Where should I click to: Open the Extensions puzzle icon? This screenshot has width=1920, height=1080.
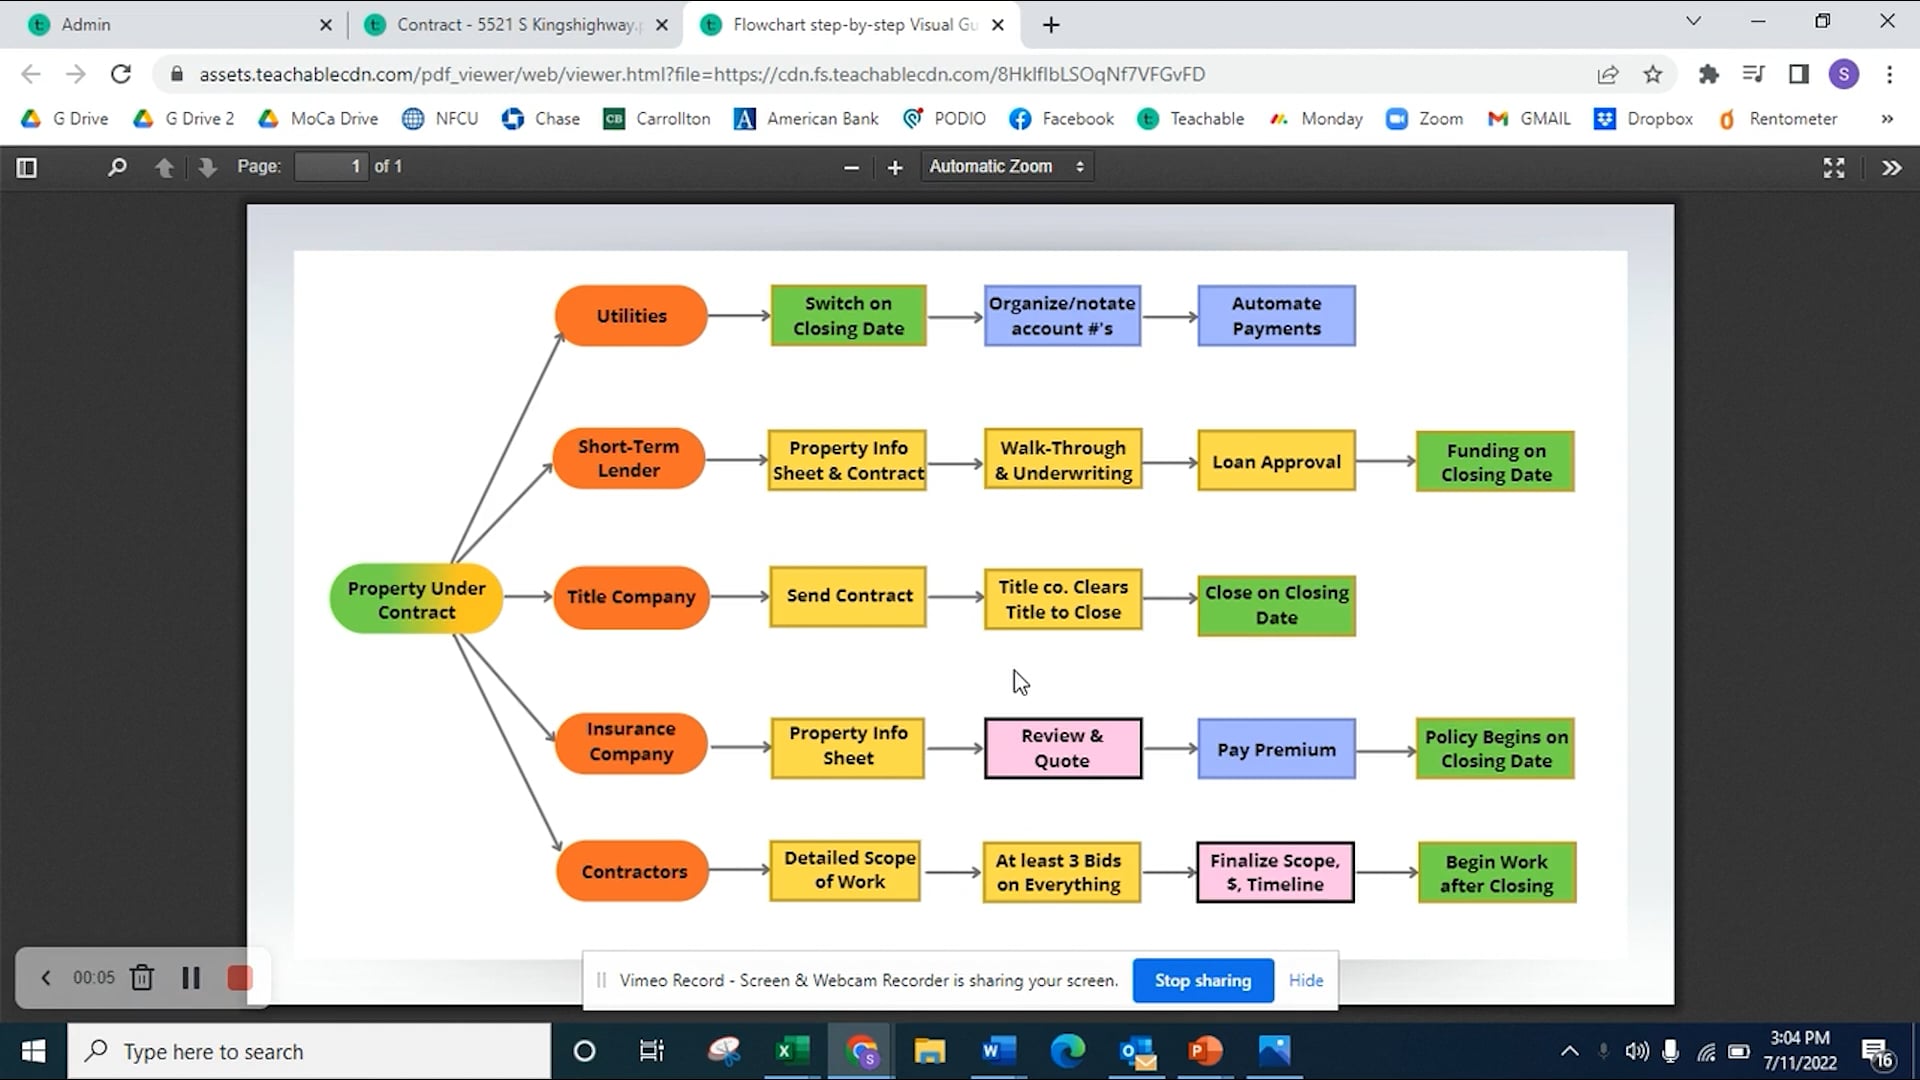[x=1709, y=74]
